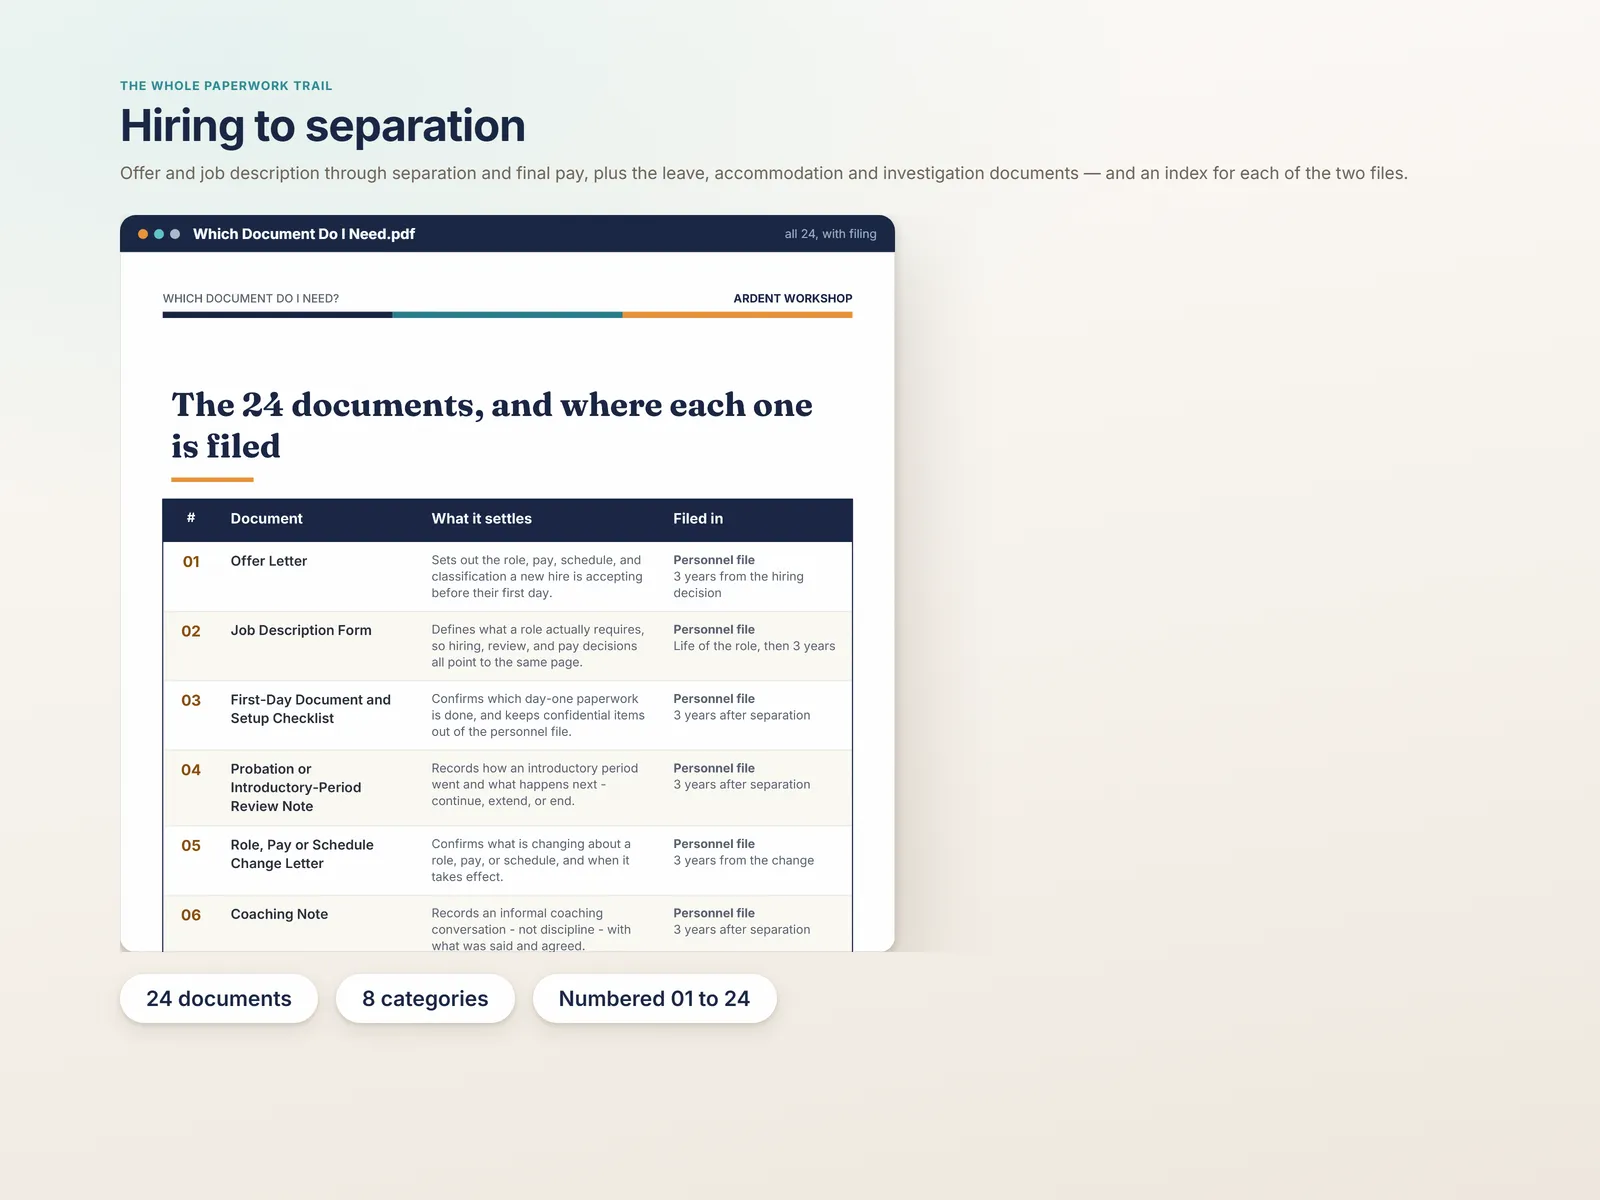The height and width of the screenshot is (1200, 1600).
Task: Click the 'Coaching Note' document name
Action: pyautogui.click(x=279, y=914)
